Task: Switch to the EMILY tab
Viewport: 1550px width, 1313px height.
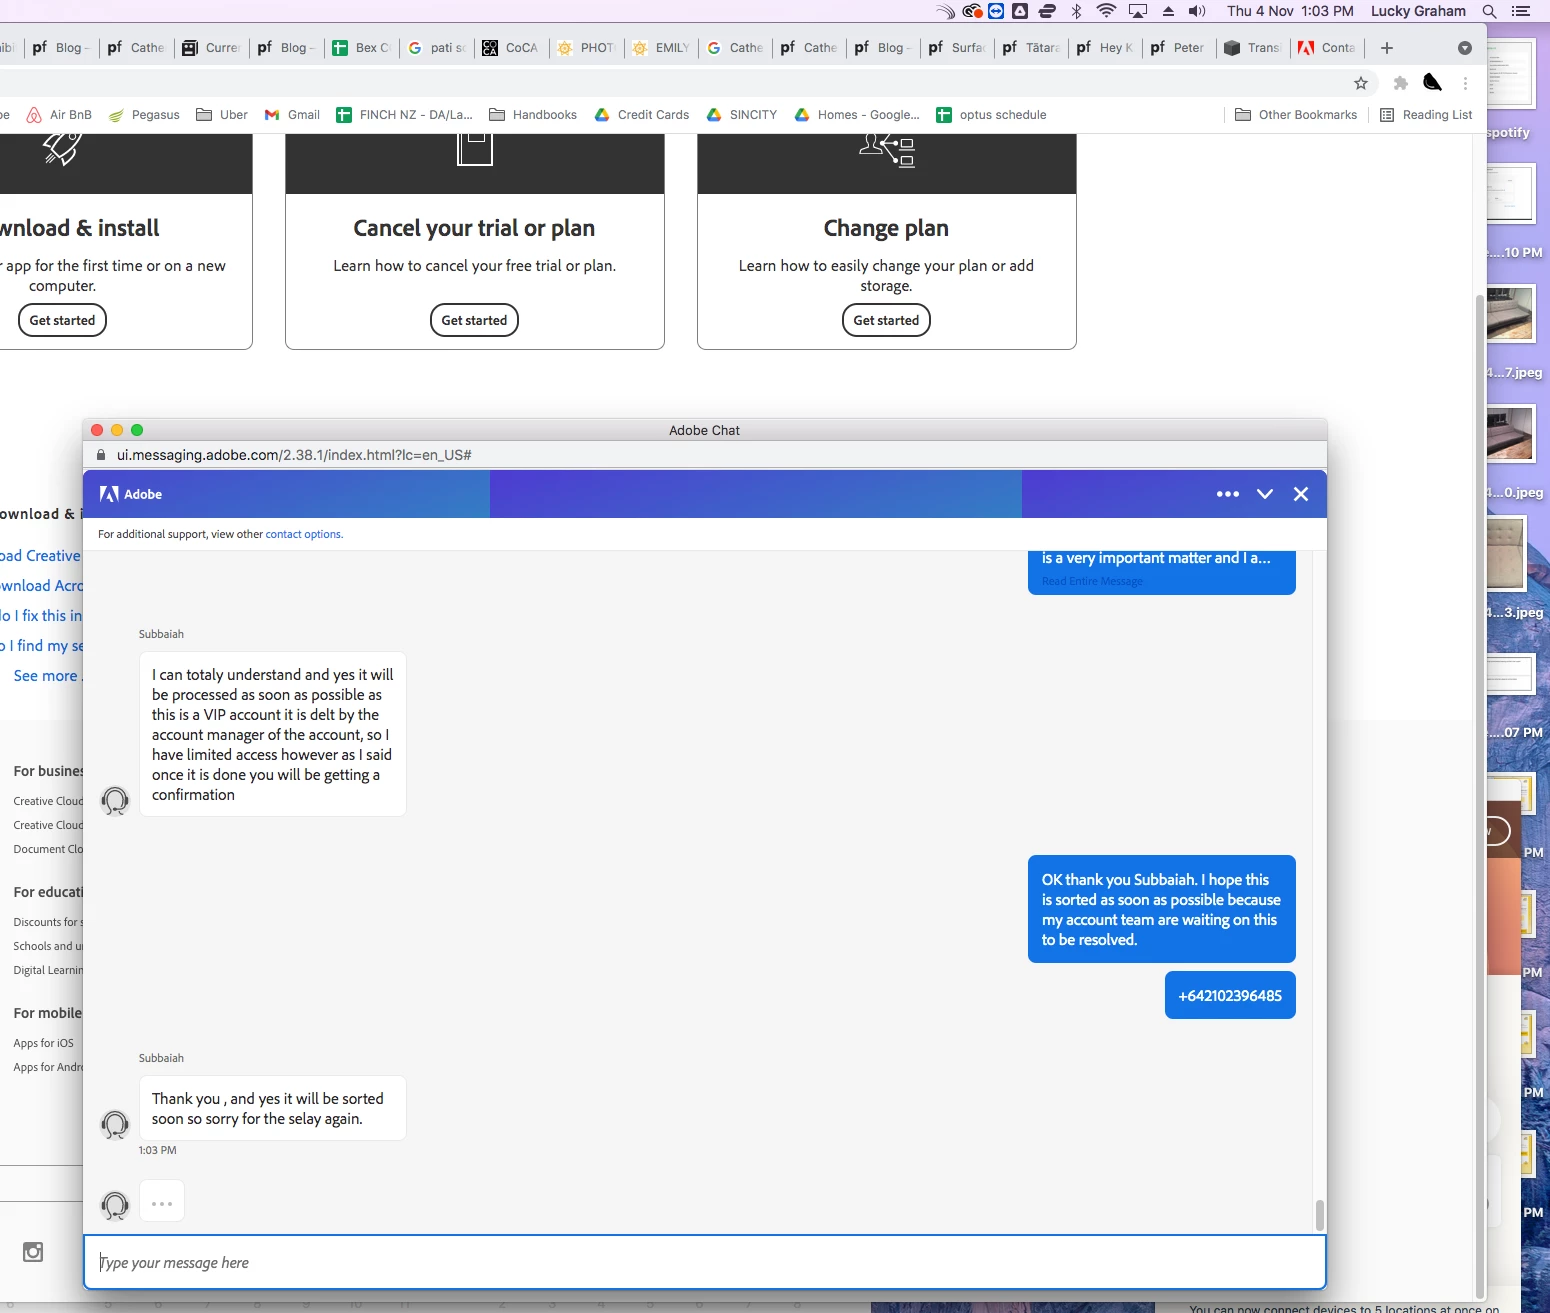Action: click(661, 48)
